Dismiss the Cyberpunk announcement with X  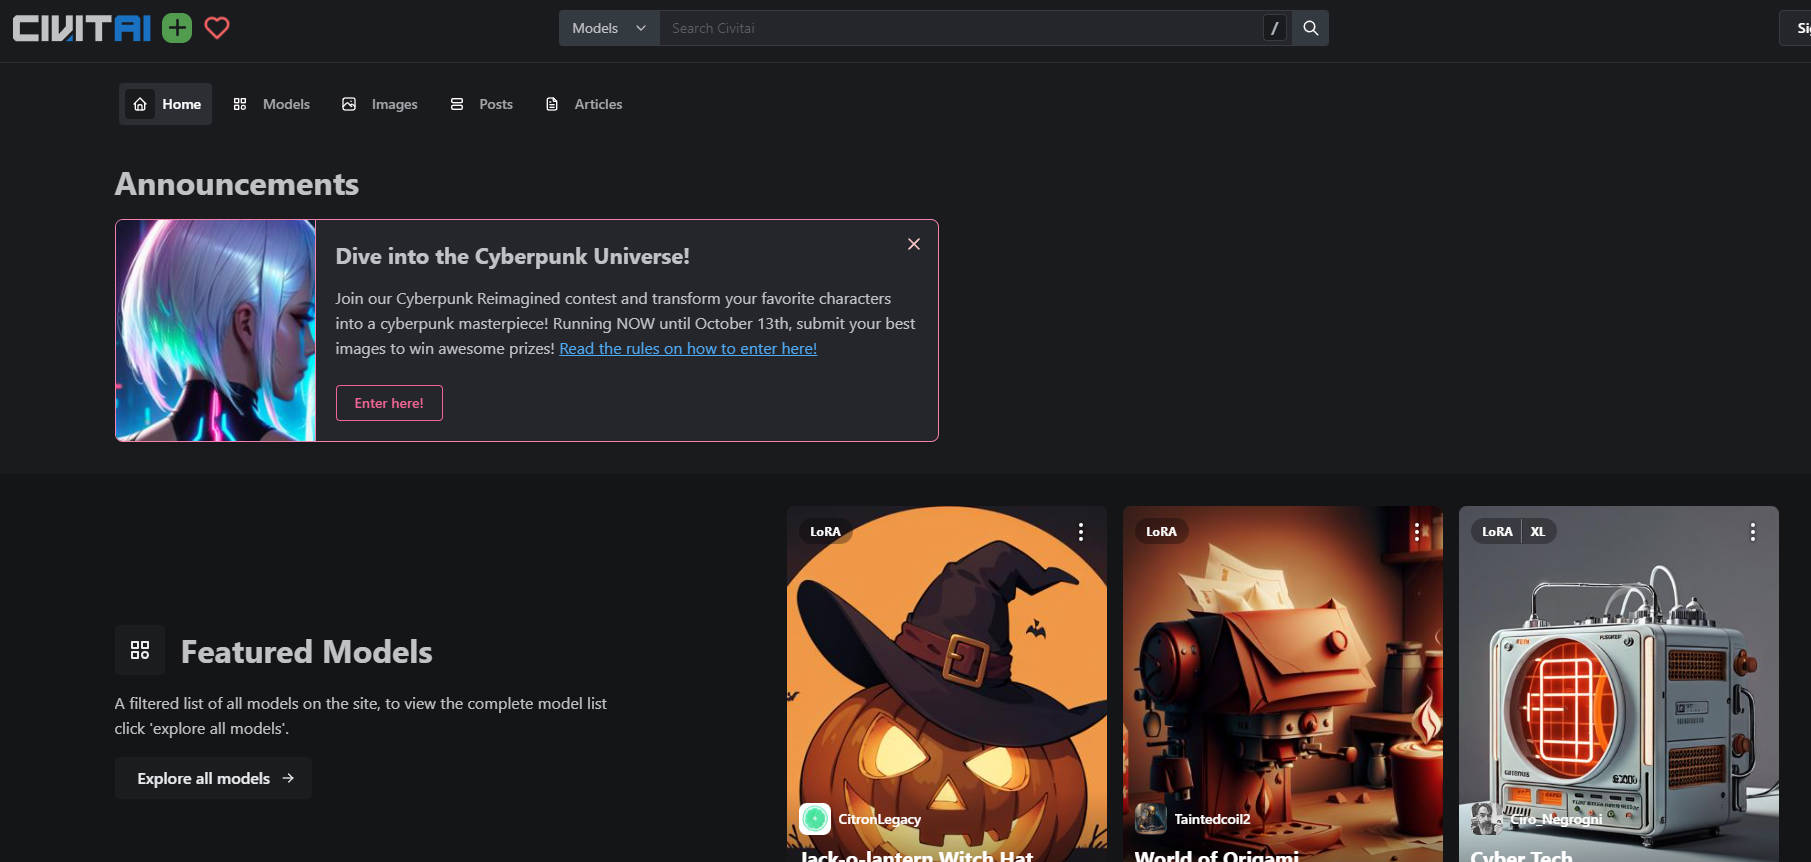[x=913, y=244]
